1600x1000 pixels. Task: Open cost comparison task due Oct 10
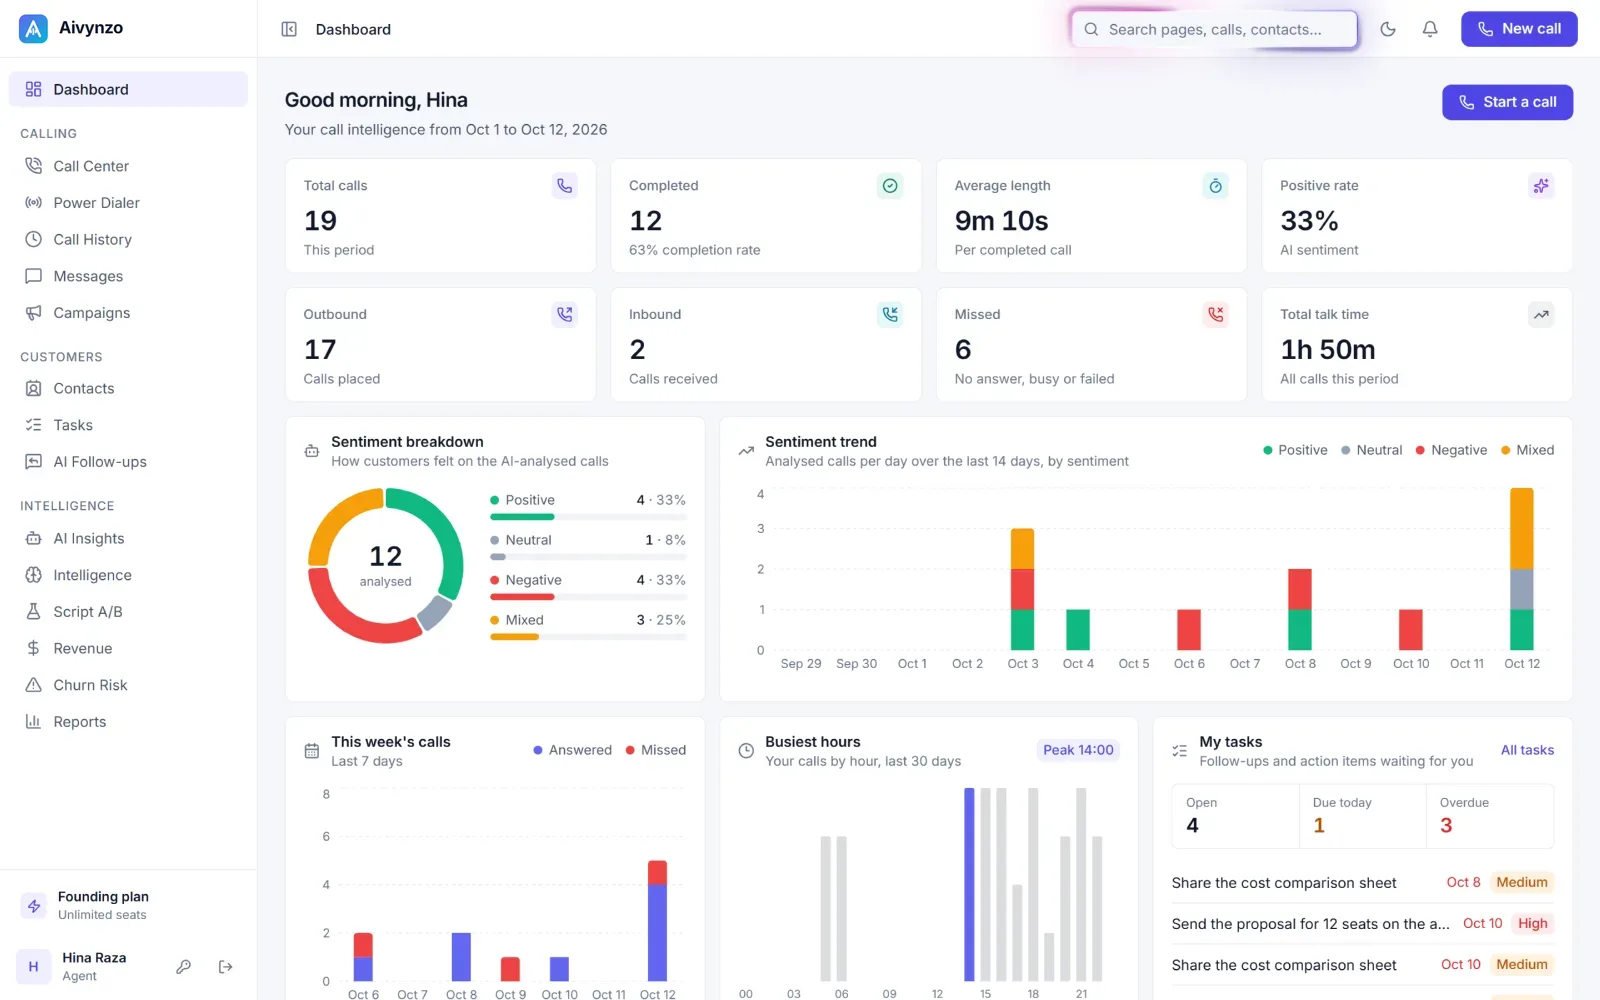click(x=1362, y=965)
